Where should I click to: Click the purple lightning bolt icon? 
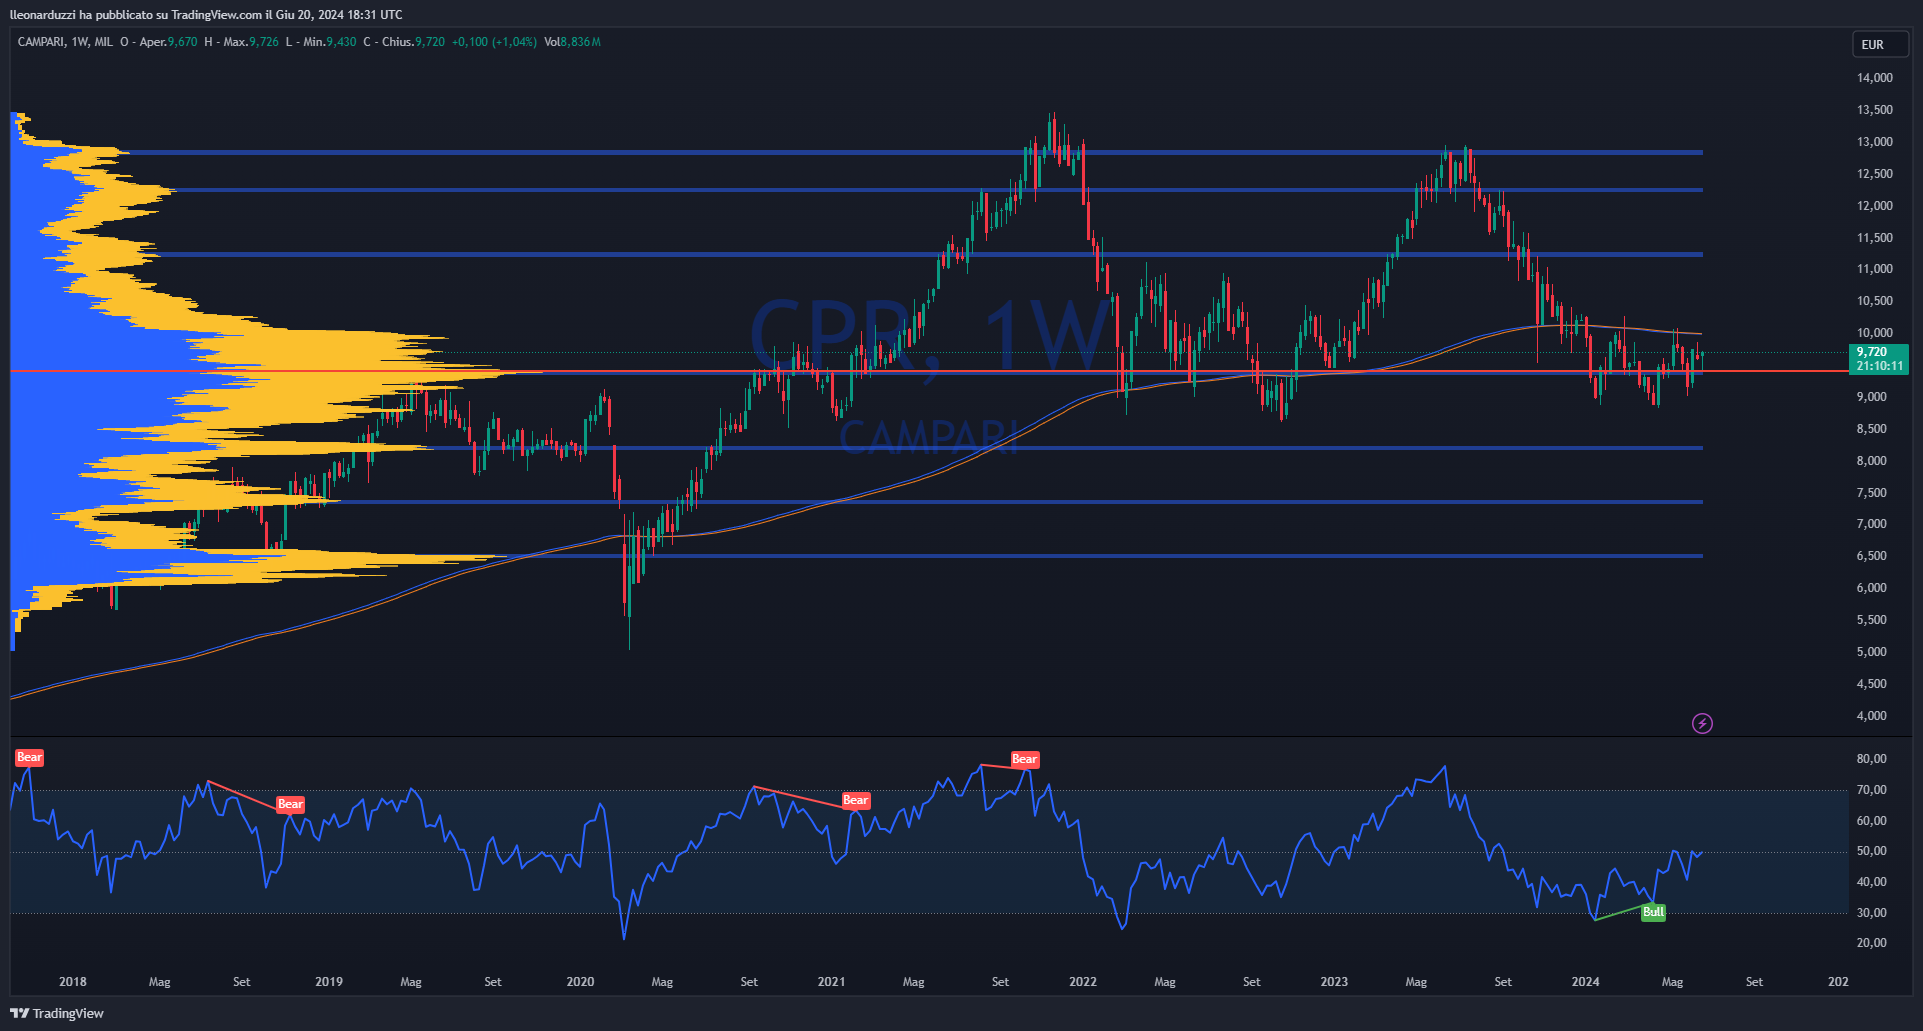1702,723
